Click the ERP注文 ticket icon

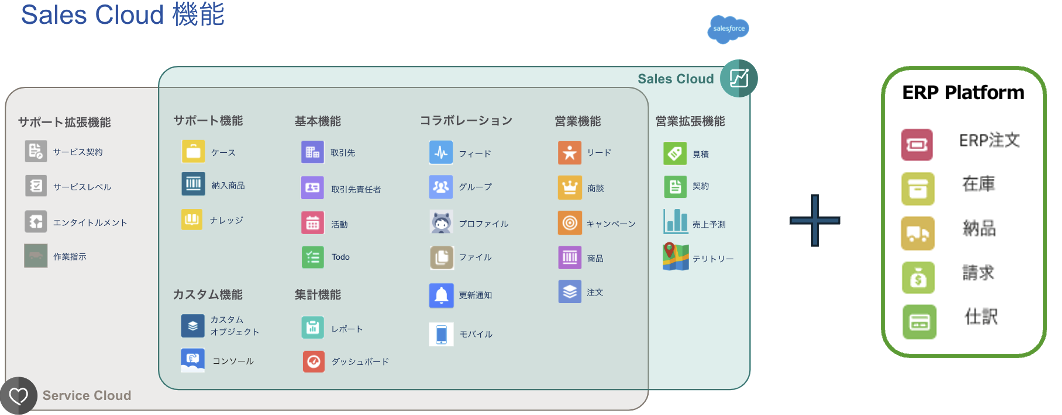(x=917, y=145)
